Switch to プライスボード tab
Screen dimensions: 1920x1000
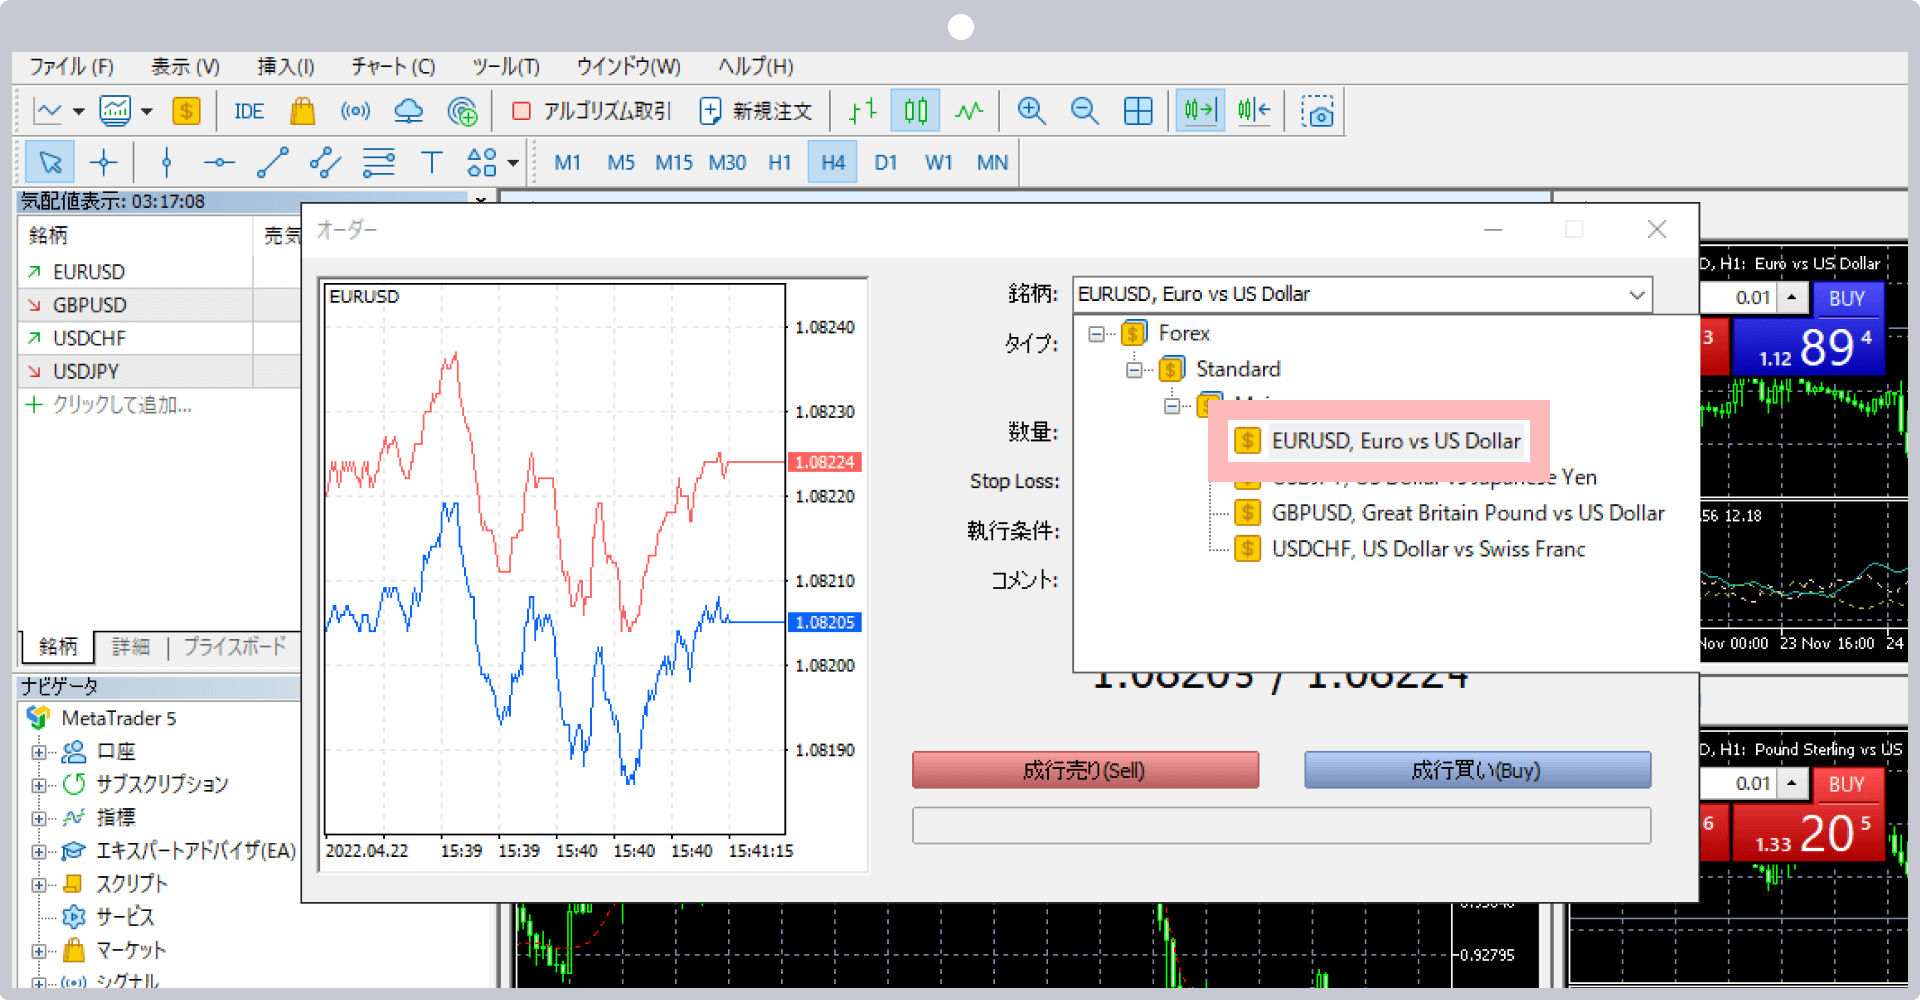(235, 647)
